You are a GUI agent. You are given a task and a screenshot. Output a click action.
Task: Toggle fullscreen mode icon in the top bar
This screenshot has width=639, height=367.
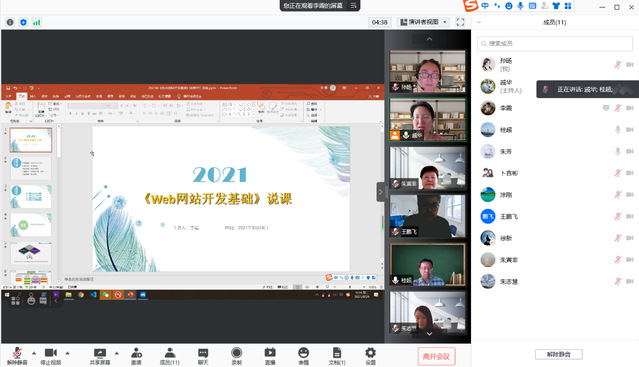[460, 22]
